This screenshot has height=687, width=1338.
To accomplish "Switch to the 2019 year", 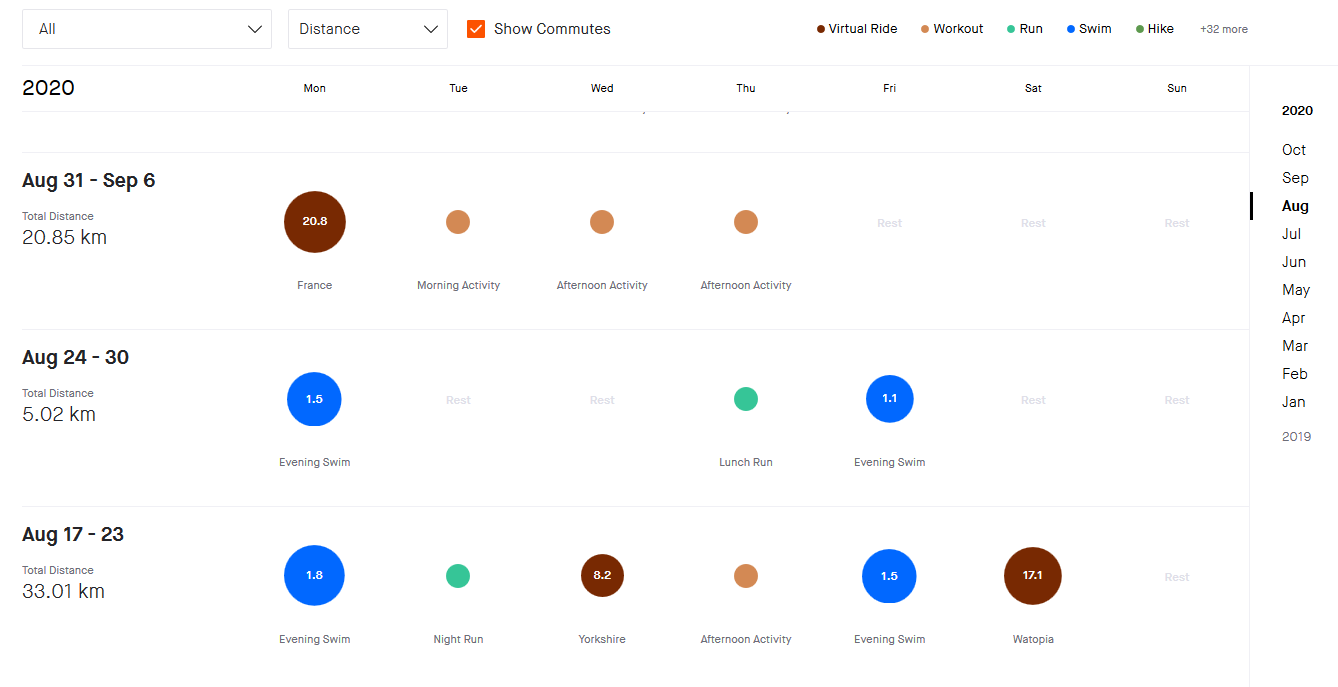I will [1296, 436].
